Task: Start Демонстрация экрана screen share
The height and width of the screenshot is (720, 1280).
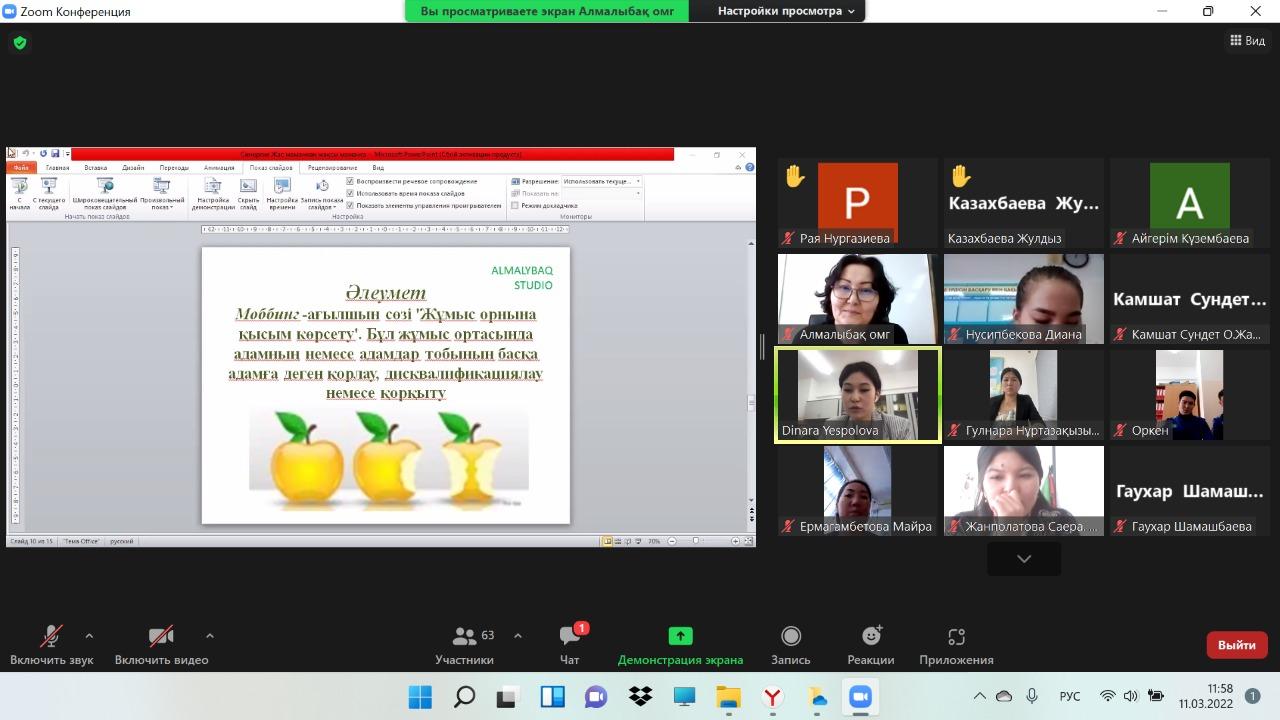Action: click(x=680, y=644)
